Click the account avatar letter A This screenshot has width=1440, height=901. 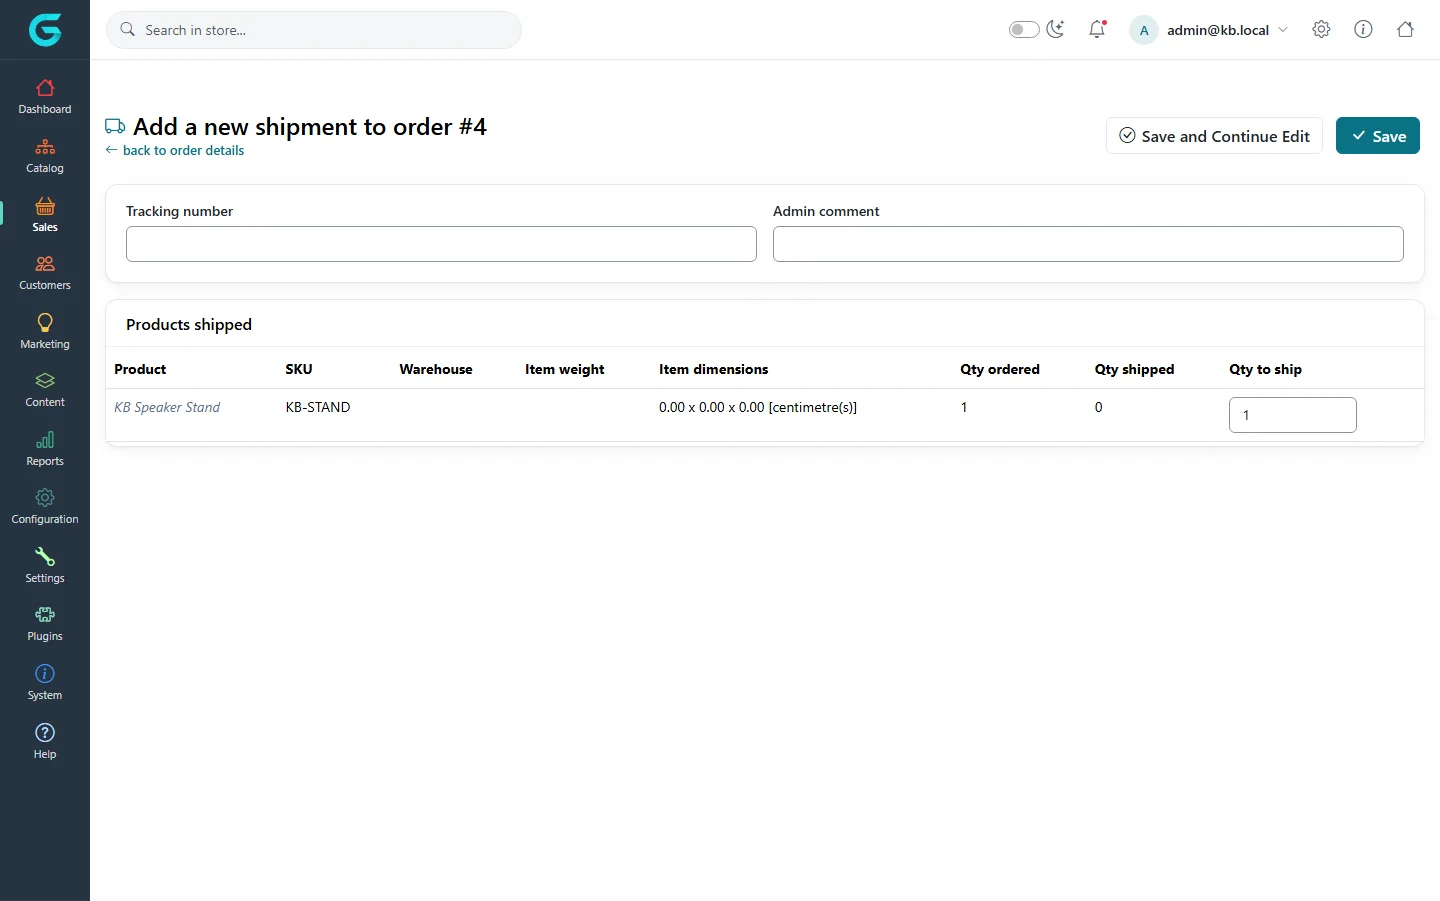coord(1144,30)
